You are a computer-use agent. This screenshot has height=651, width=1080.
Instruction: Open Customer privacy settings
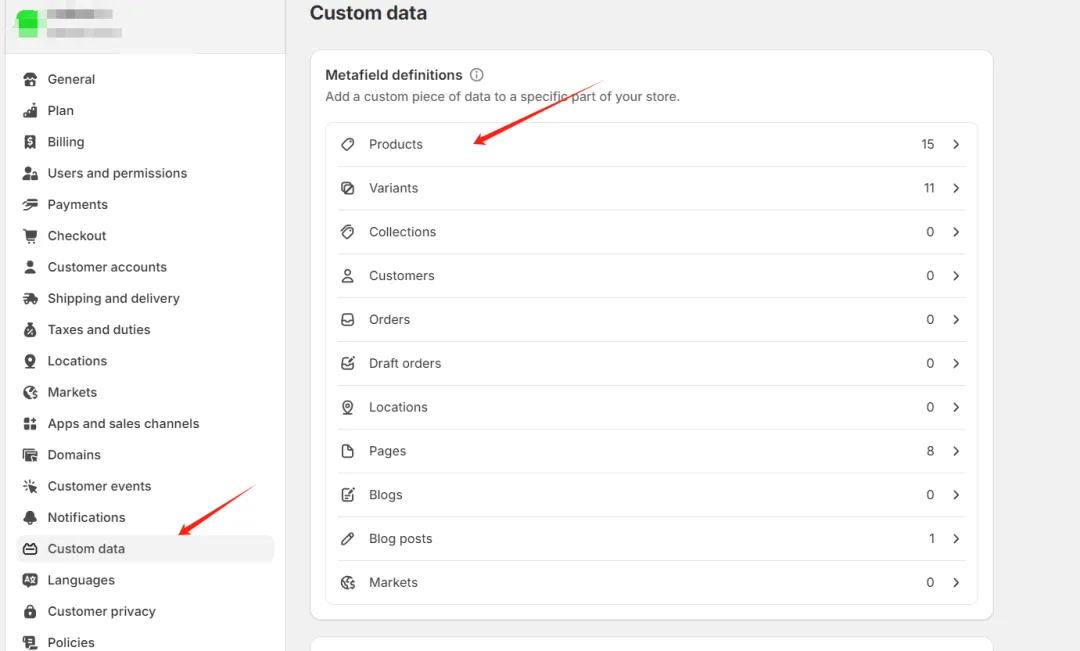(x=101, y=611)
